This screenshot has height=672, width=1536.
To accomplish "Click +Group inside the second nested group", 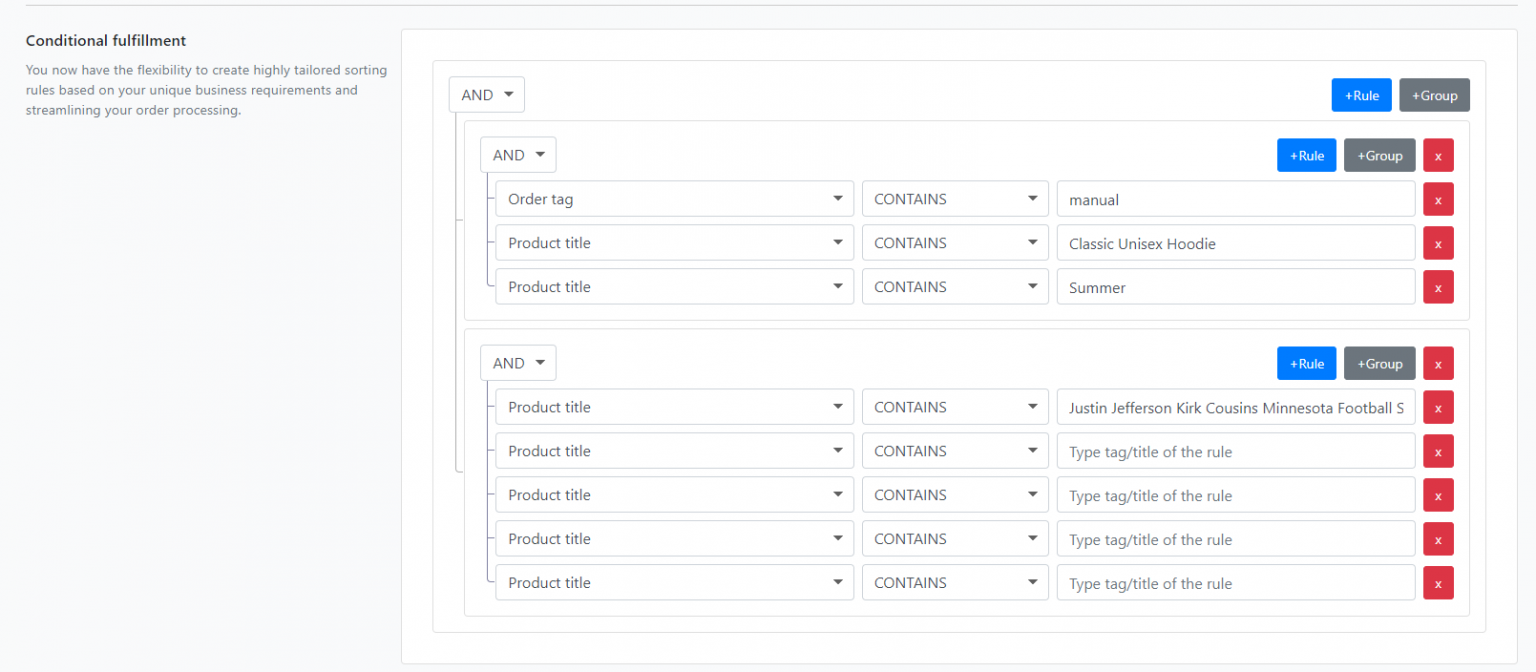I will tap(1379, 363).
